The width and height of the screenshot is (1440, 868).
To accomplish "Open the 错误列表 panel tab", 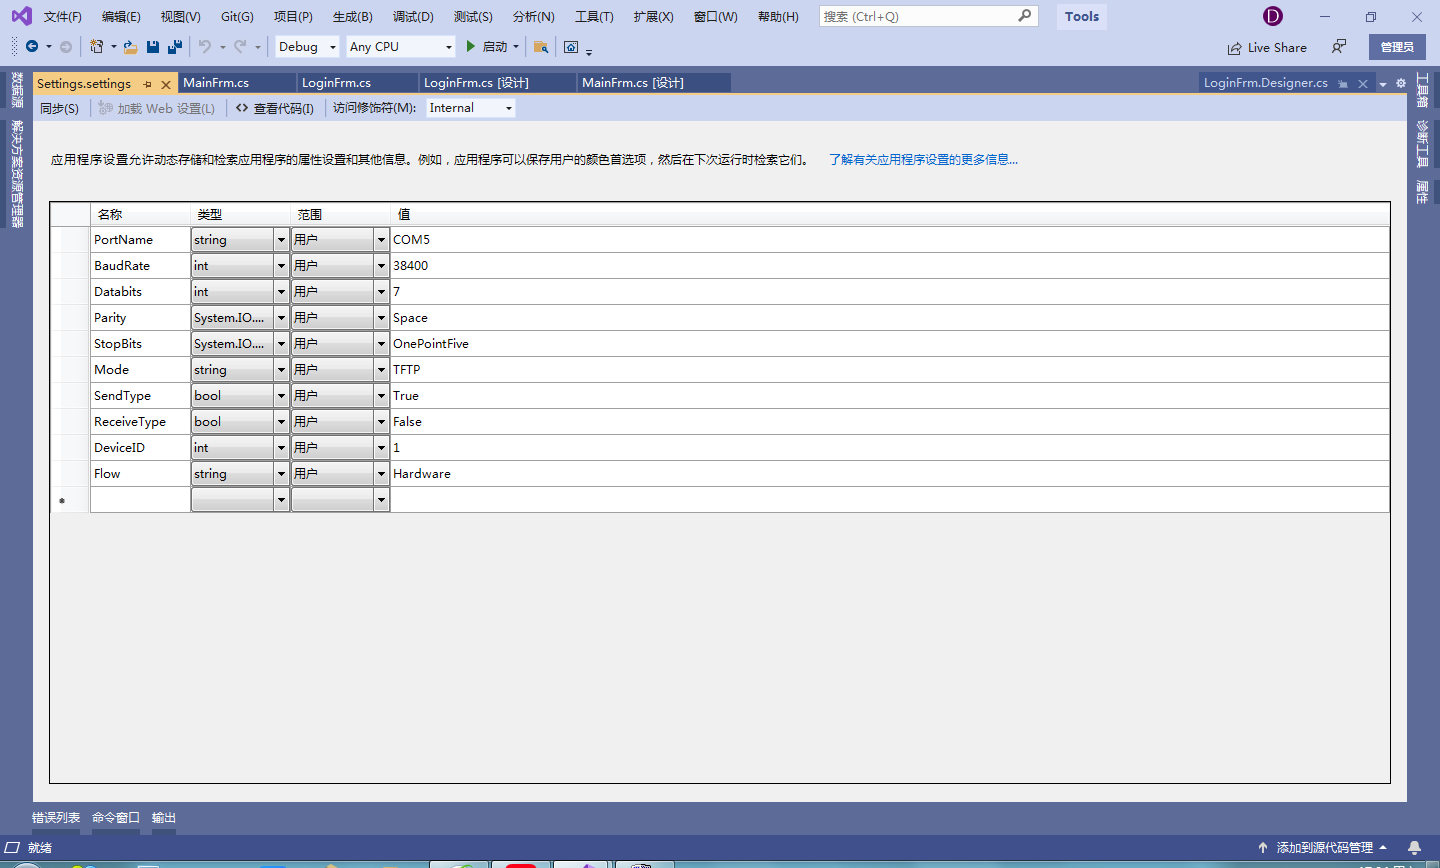I will 56,818.
